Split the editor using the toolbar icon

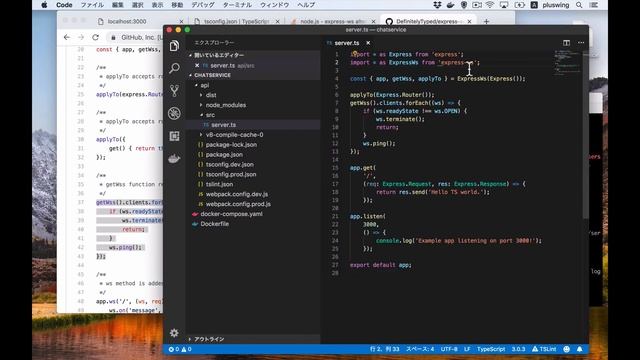coord(567,42)
